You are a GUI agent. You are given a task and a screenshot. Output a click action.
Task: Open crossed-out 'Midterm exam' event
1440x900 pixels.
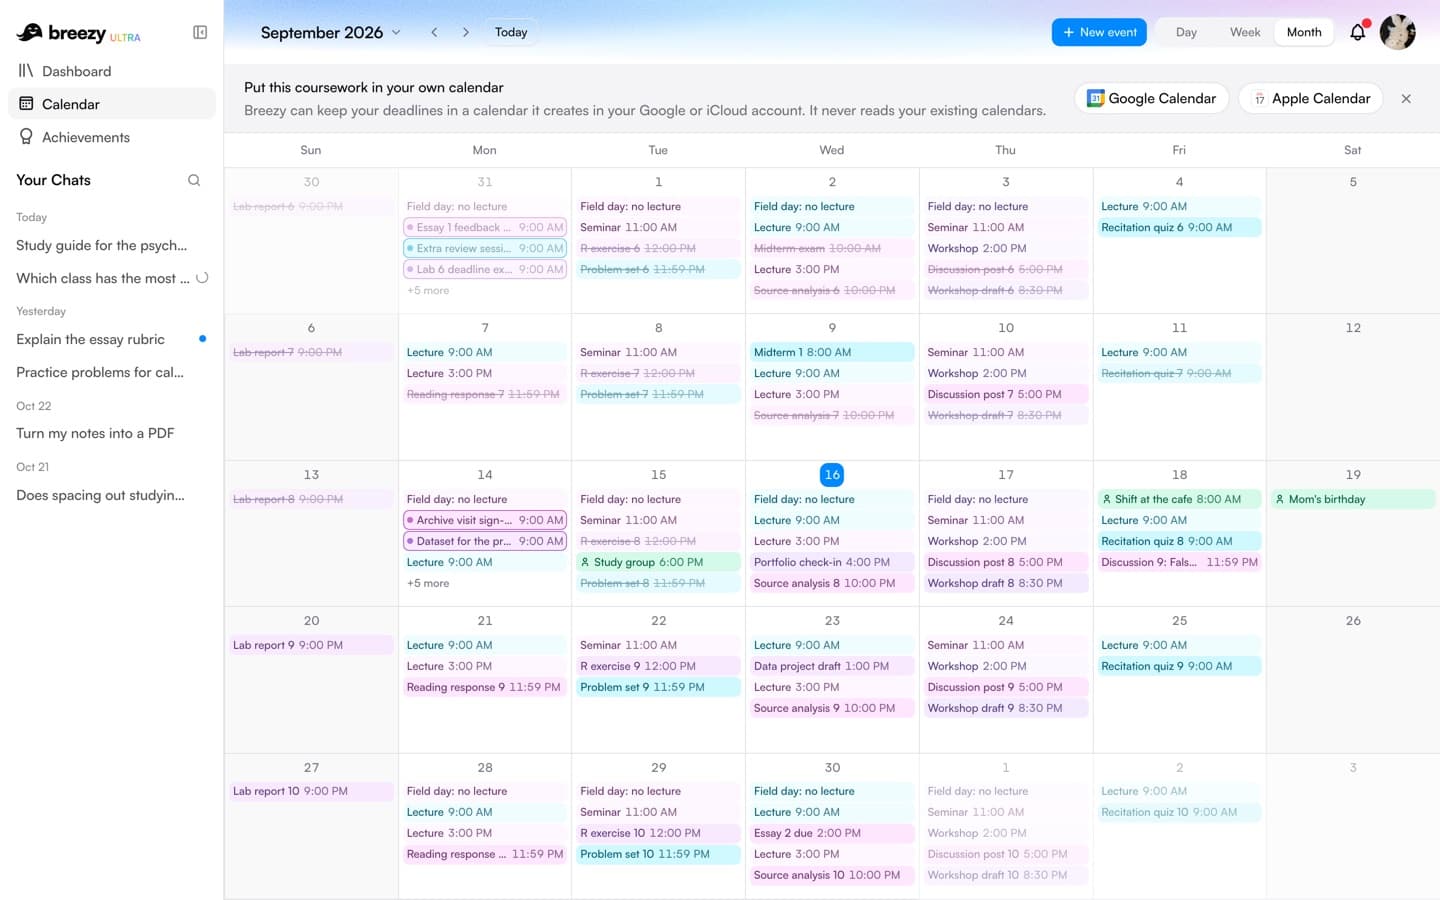tap(832, 248)
